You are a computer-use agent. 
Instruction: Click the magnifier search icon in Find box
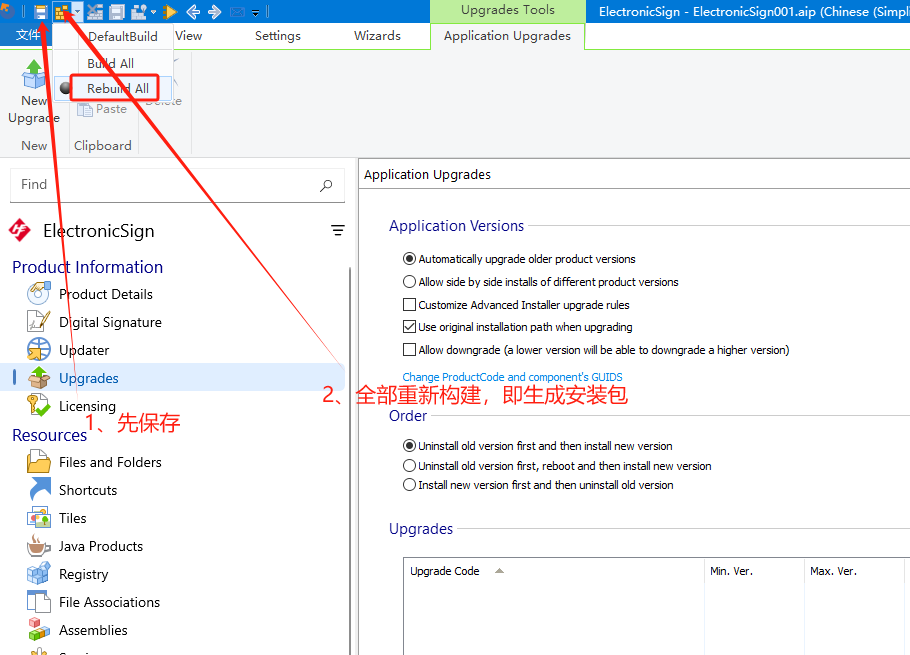[x=326, y=185]
